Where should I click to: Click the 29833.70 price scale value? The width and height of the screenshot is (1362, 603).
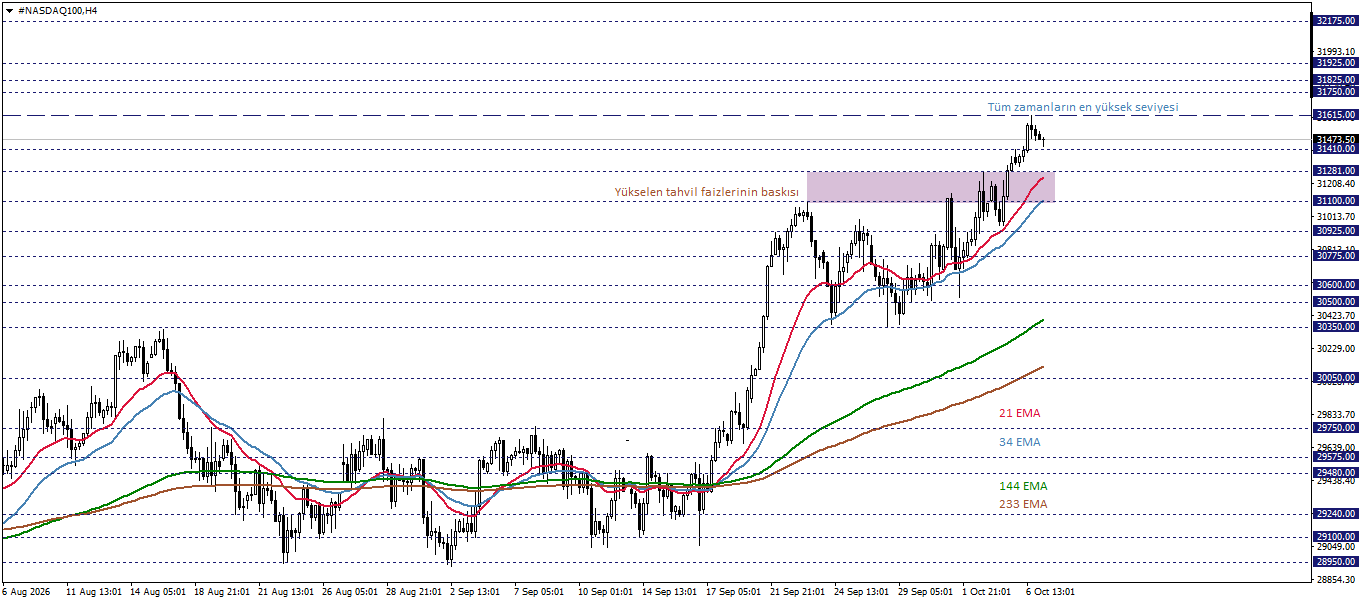1336,414
